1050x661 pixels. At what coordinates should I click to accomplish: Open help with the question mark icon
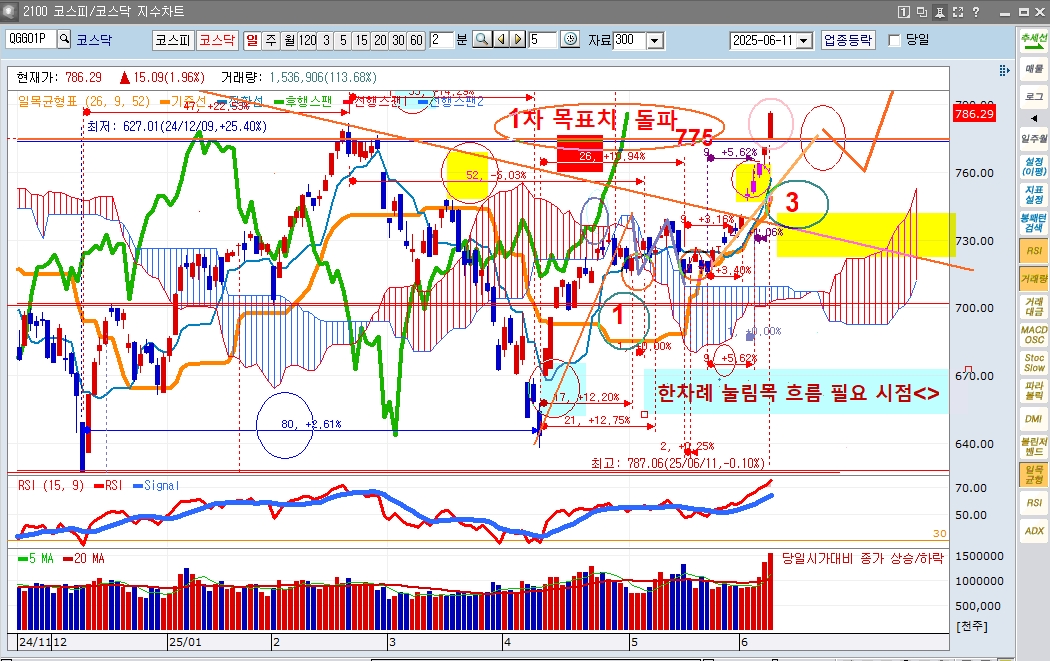[976, 11]
